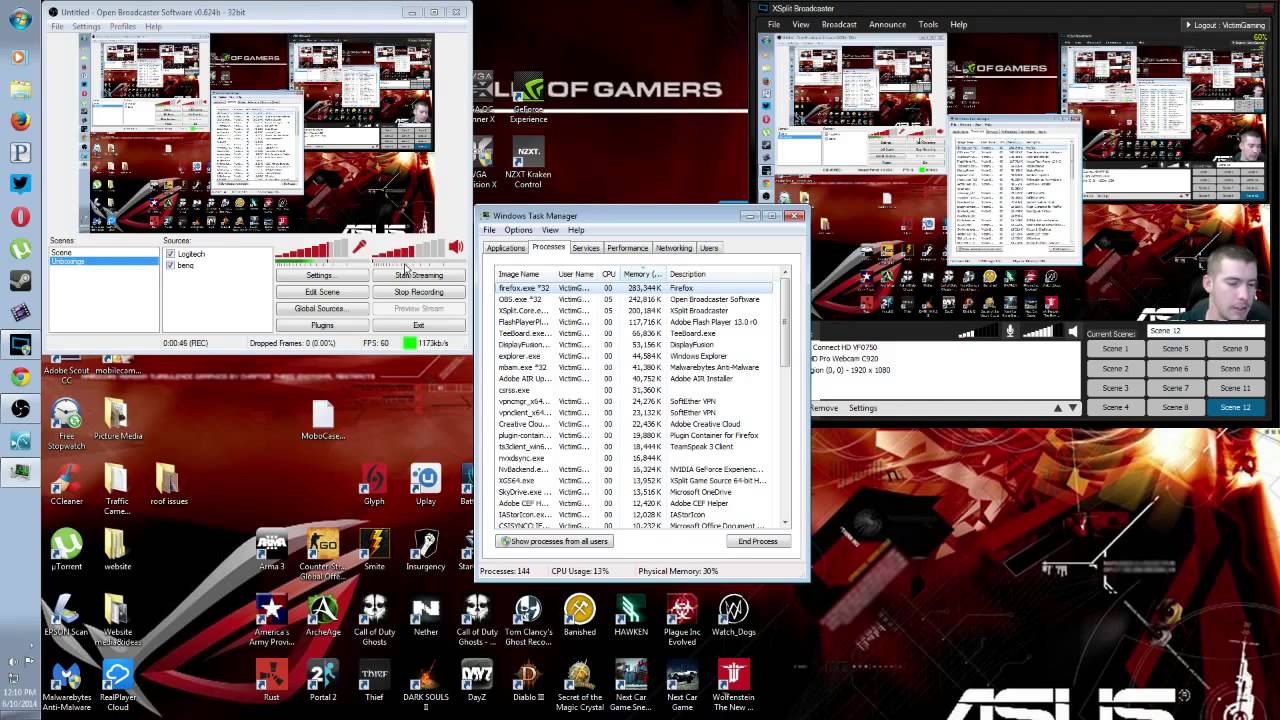Click Stop Recording in OBS
The height and width of the screenshot is (720, 1280).
tap(418, 292)
